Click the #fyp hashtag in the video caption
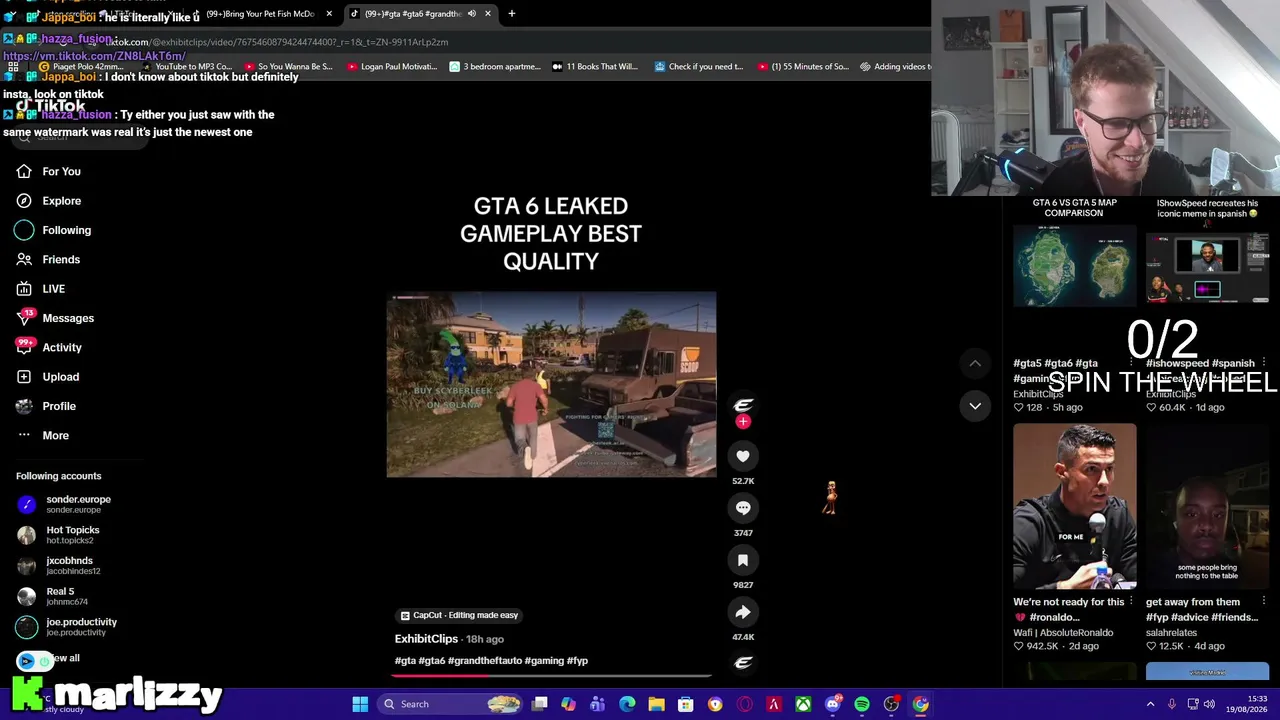The width and height of the screenshot is (1280, 720). 578,661
